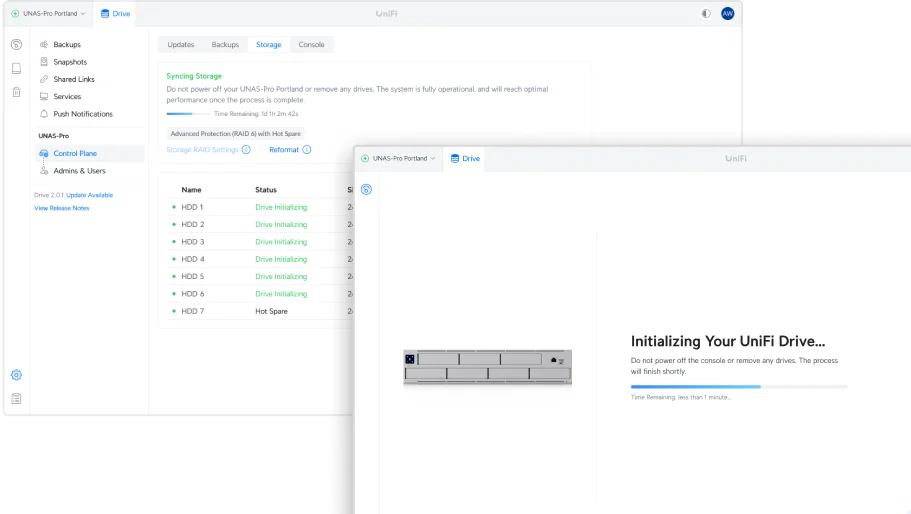Select the HDD 7 row
The image size is (911, 514).
coord(260,311)
